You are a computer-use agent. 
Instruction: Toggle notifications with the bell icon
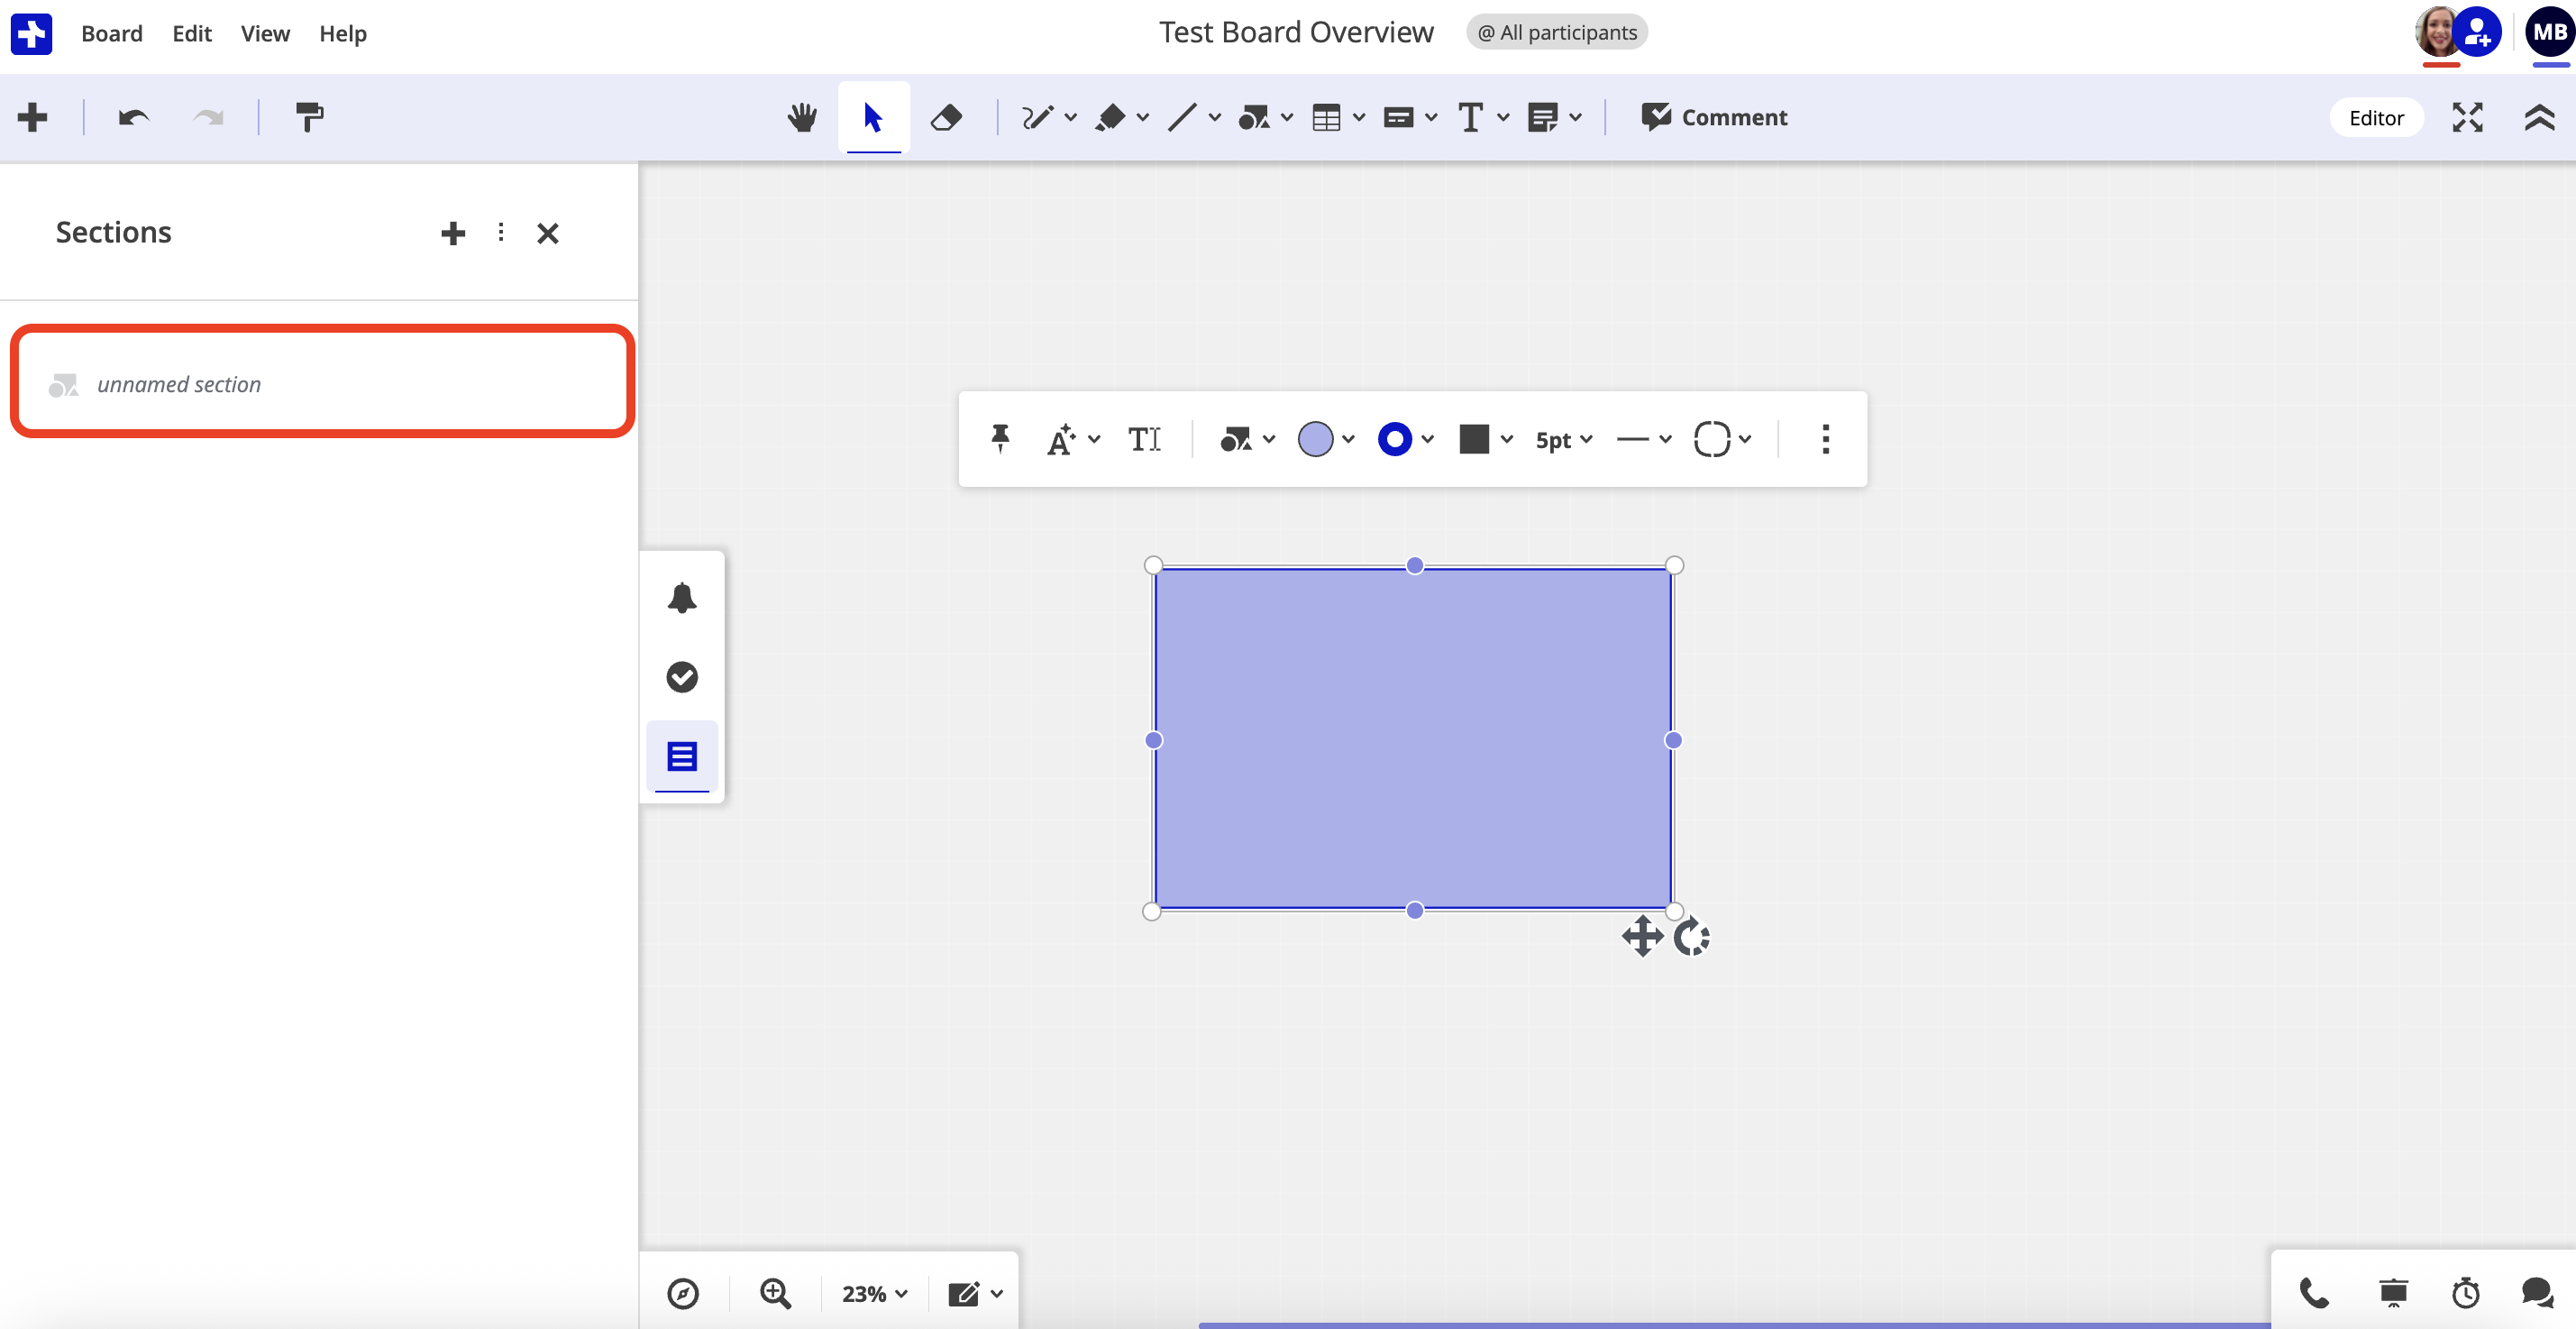(x=682, y=597)
